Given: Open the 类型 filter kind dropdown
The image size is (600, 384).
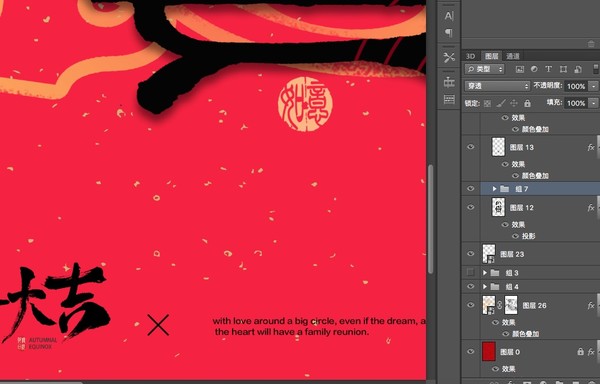Looking at the screenshot, I should [x=485, y=69].
